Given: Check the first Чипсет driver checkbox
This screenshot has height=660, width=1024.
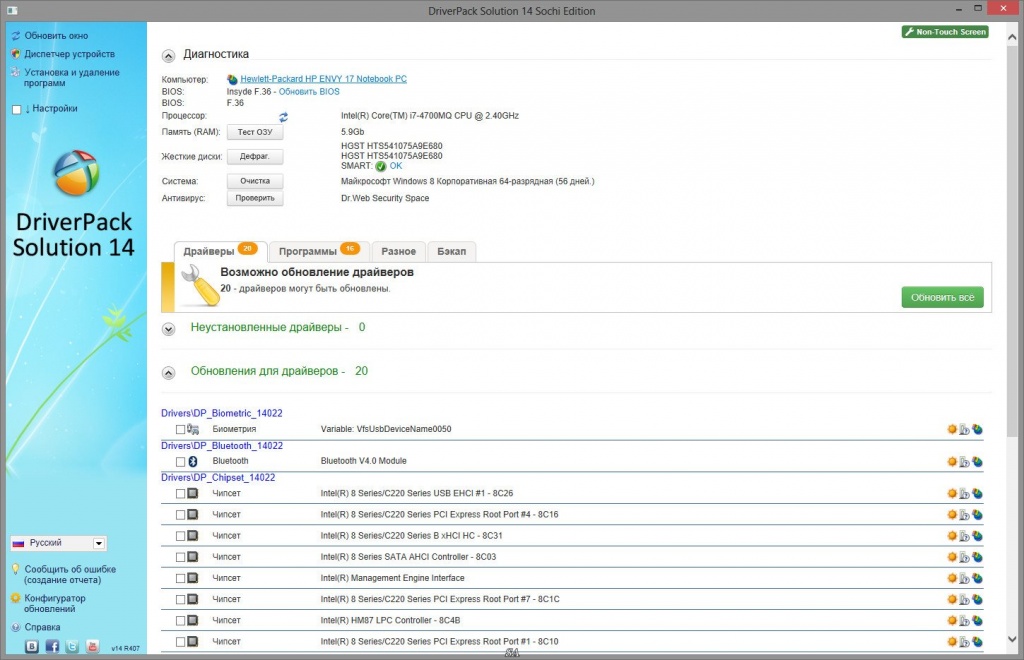Looking at the screenshot, I should (x=178, y=493).
